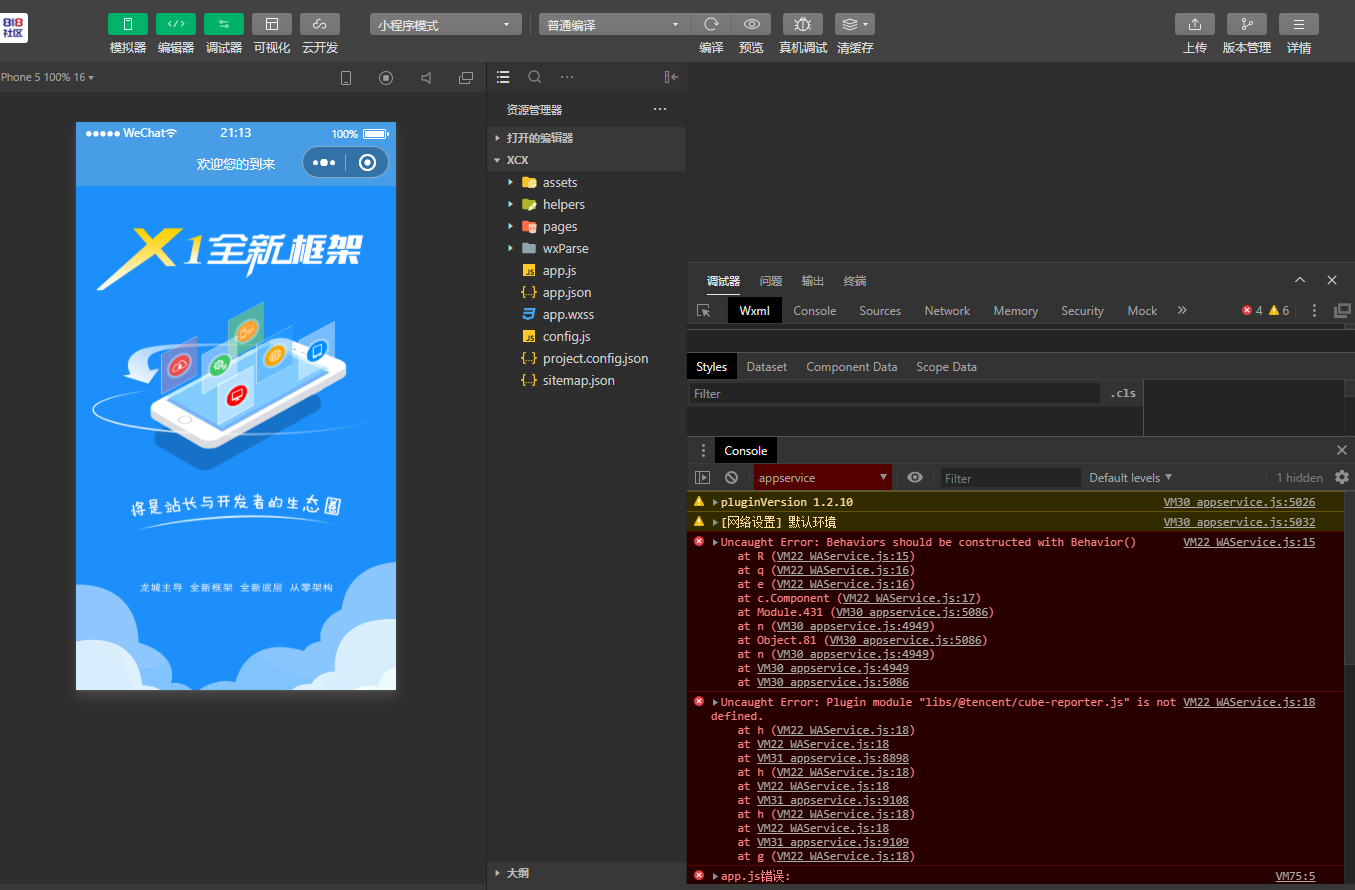Toggle the Simulator panel button
Viewport: 1355px width, 890px height.
click(127, 24)
